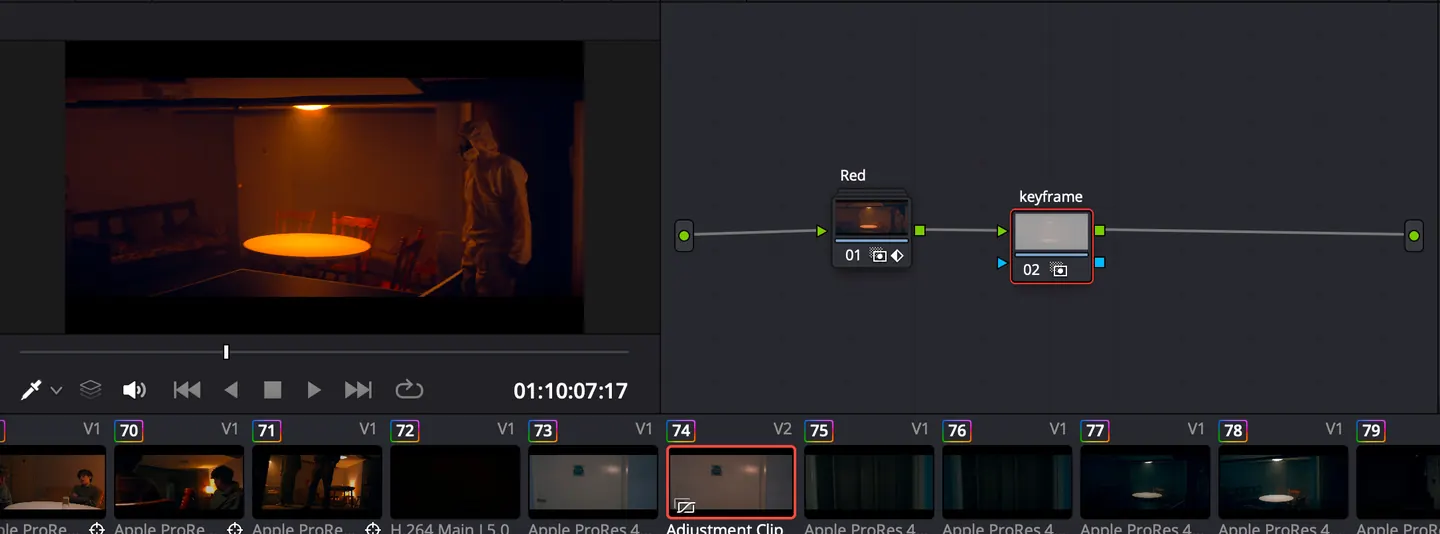
Task: Select the qualifier eyedropper picker tool
Action: 31,390
